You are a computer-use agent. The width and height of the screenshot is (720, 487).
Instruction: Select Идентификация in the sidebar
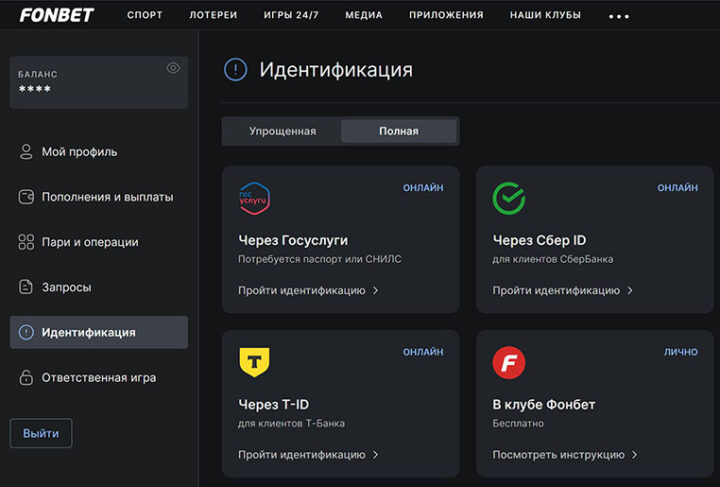(x=99, y=332)
